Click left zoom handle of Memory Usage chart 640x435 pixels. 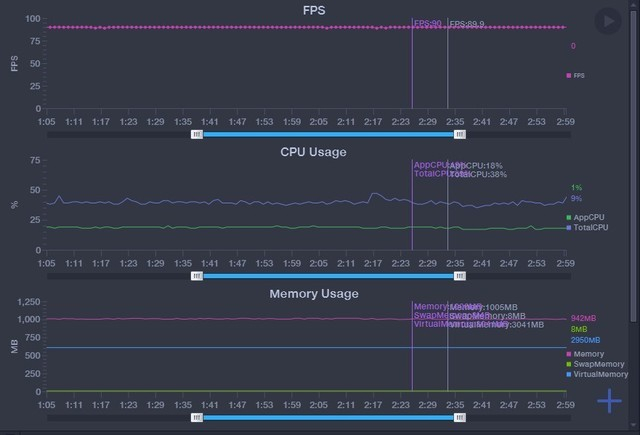tap(197, 417)
